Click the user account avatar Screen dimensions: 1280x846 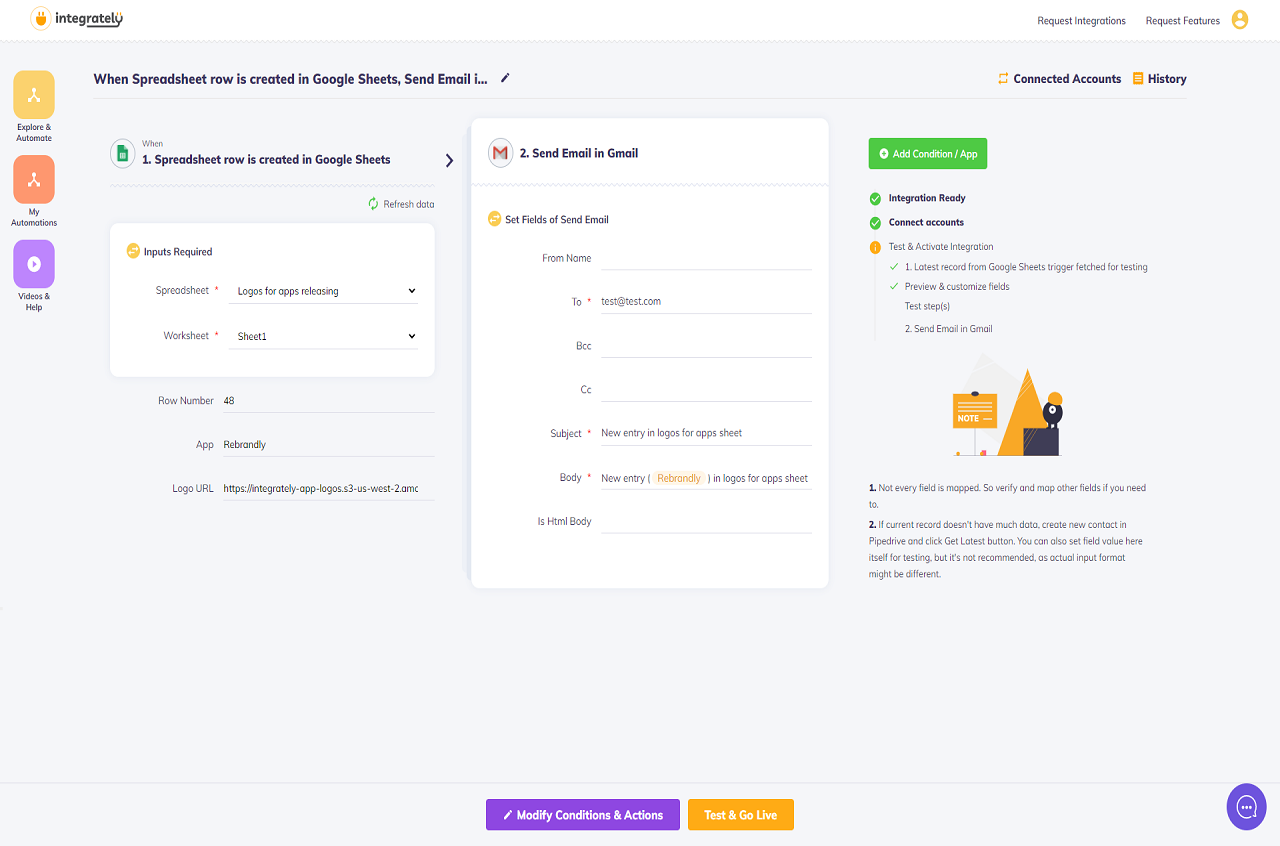coord(1239,19)
